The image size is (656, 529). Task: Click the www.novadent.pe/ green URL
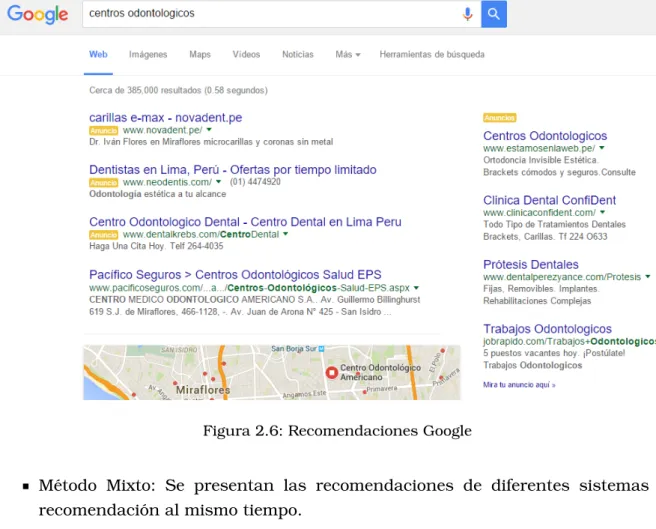pyautogui.click(x=162, y=130)
